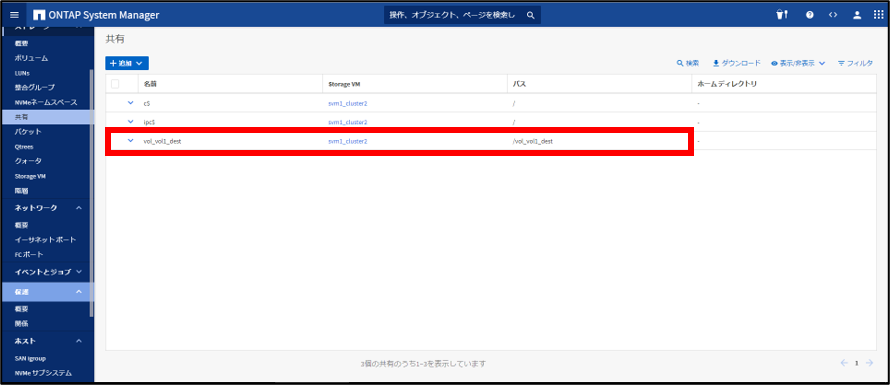Select Qtrees in the sidebar menu

(x=24, y=147)
